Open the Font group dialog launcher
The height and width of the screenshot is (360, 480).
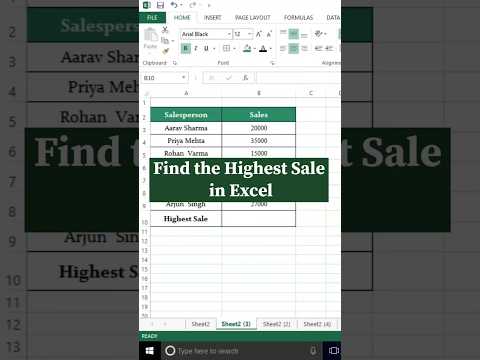pos(272,63)
